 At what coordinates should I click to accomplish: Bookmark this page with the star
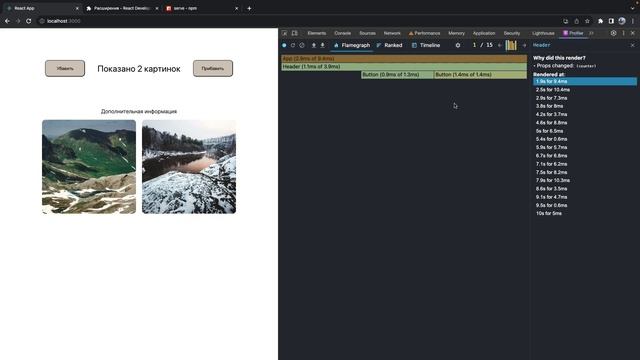(x=587, y=21)
